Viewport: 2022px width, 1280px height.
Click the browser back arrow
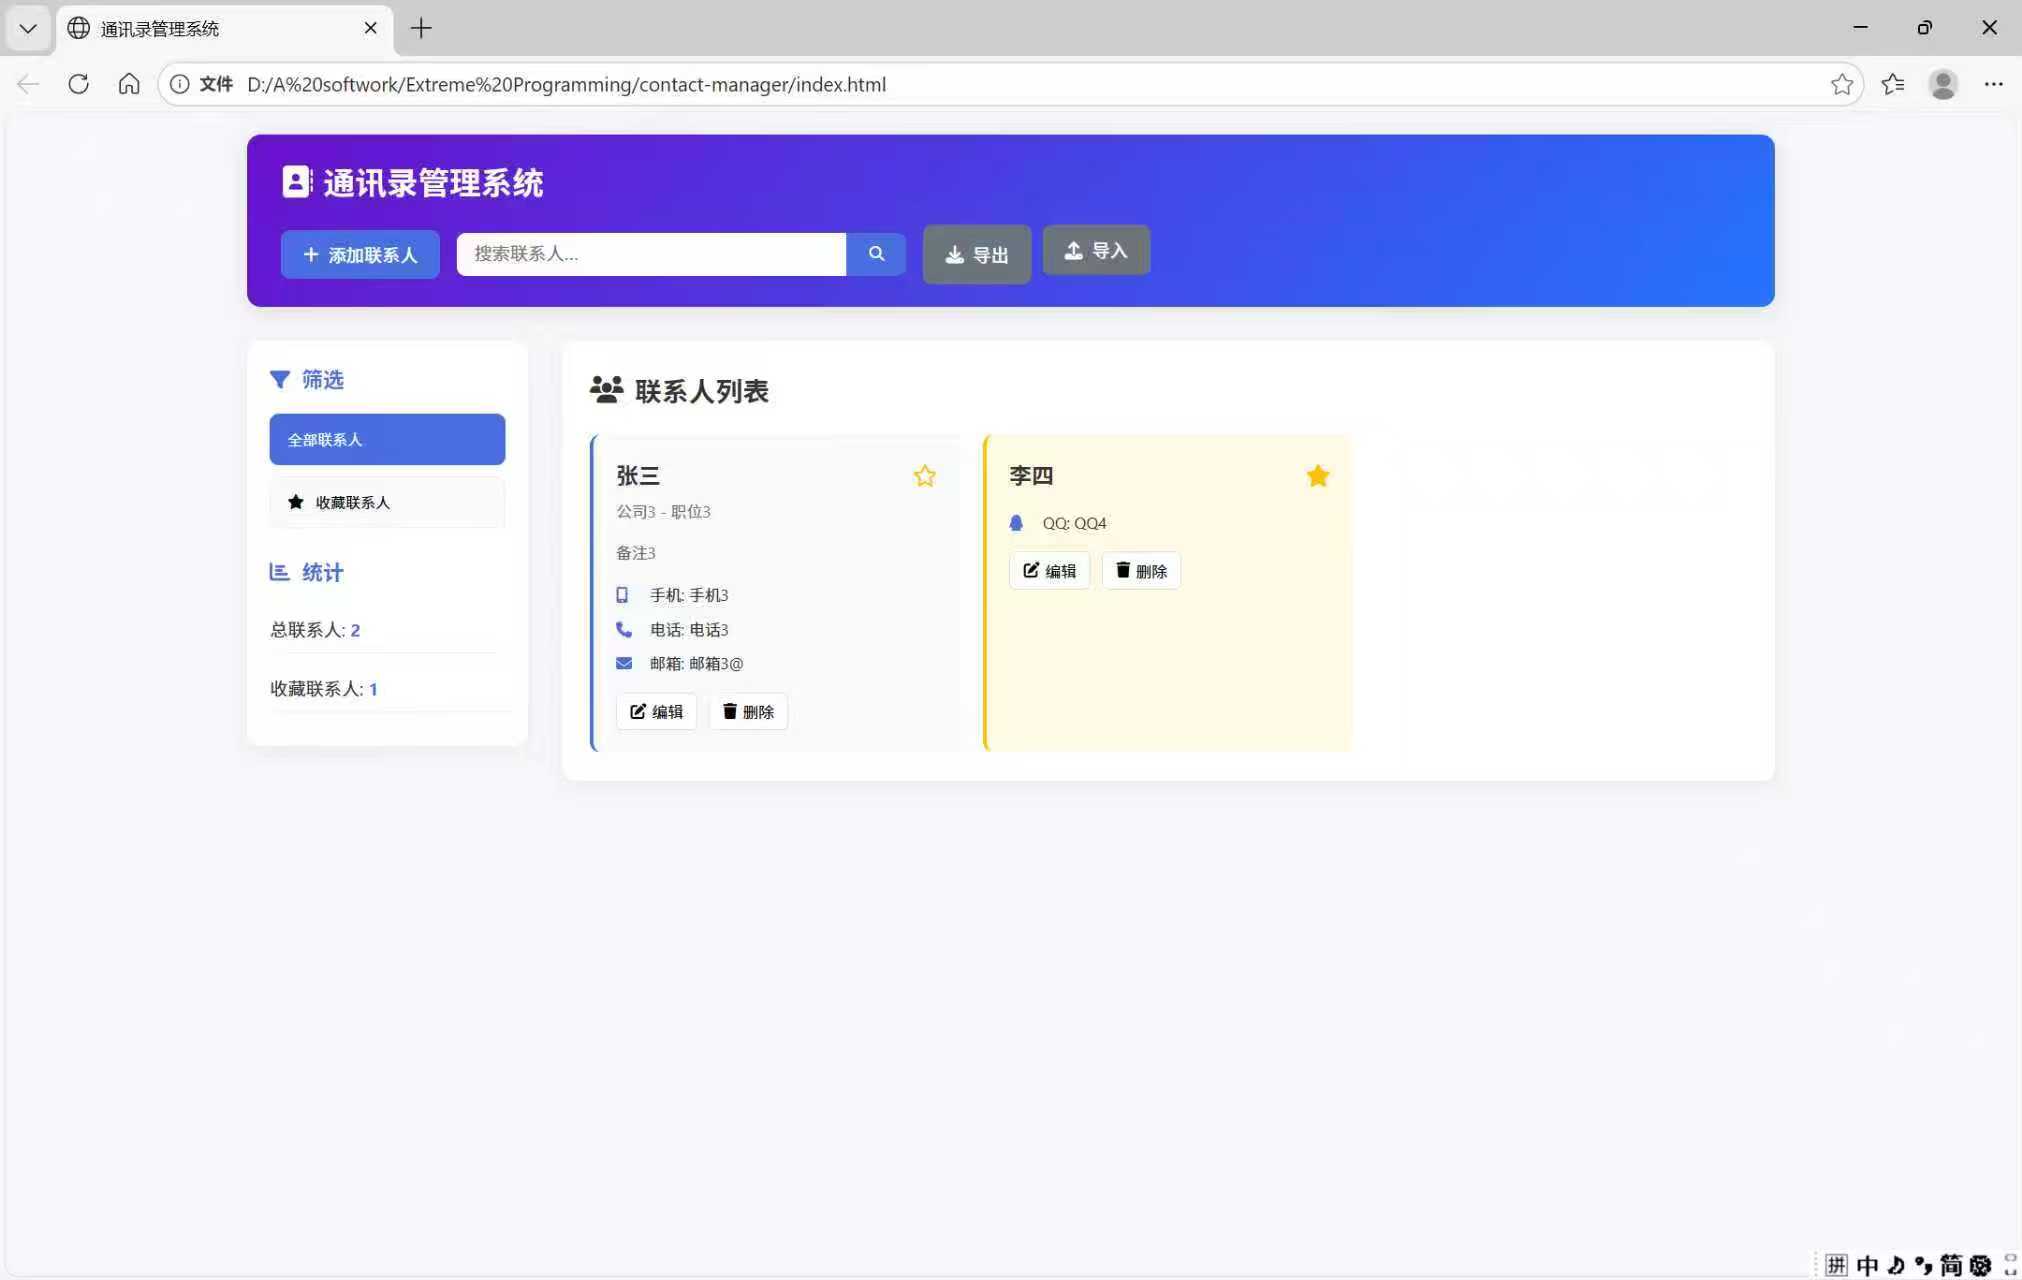[28, 84]
